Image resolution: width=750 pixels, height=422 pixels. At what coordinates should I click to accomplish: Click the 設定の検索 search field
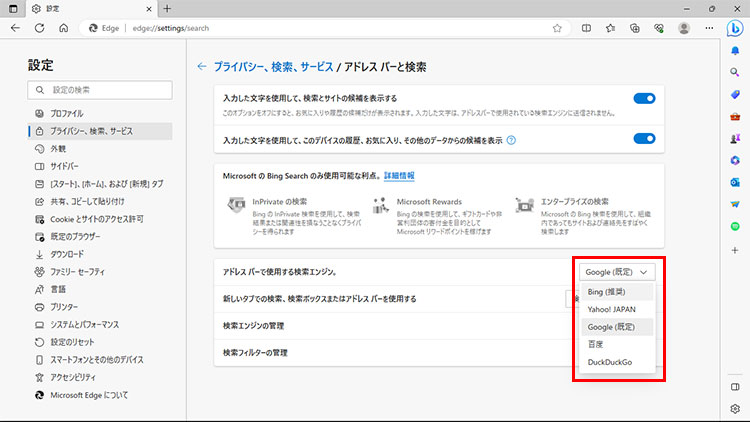point(100,90)
